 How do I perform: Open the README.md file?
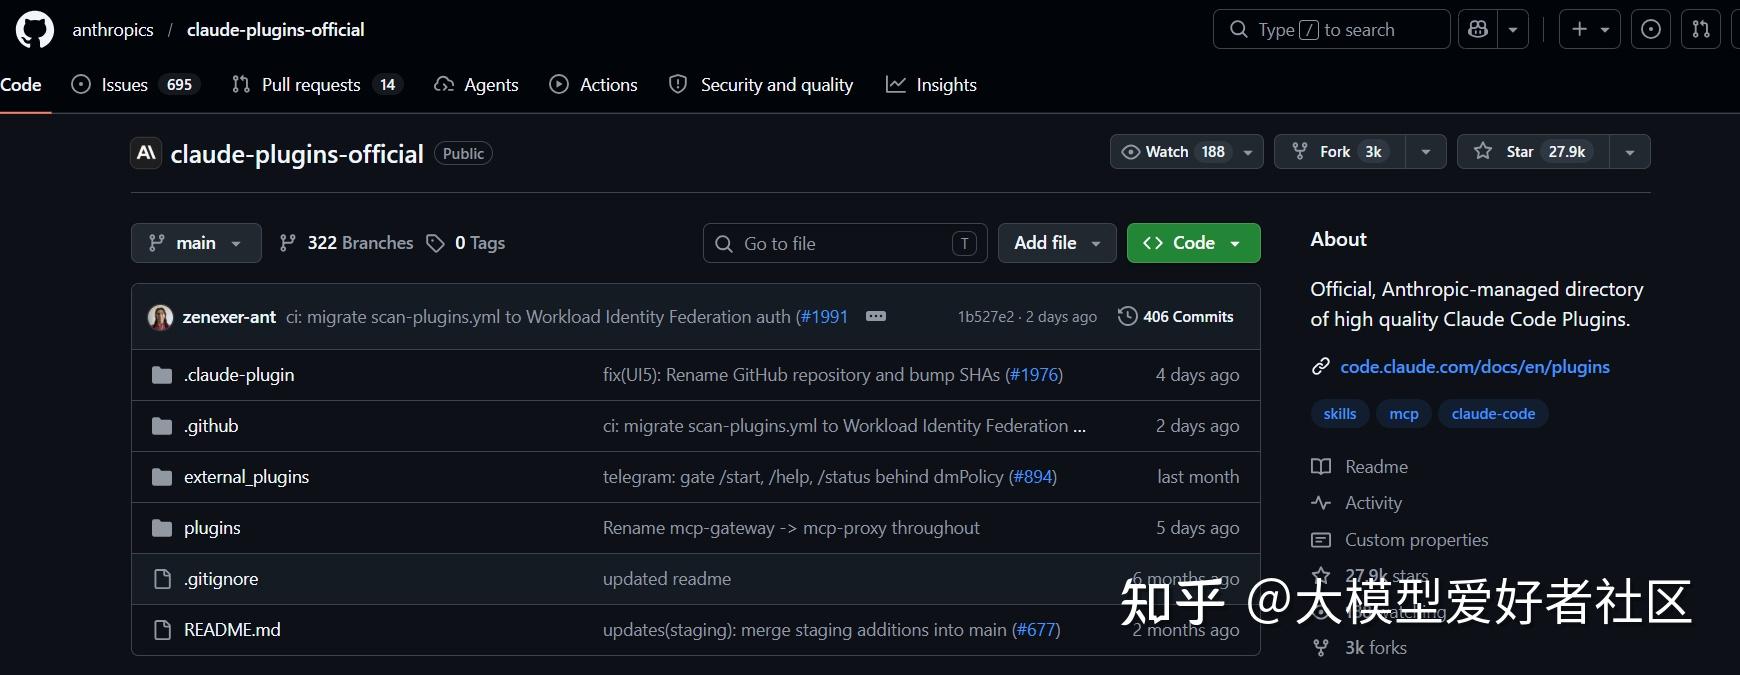point(232,630)
